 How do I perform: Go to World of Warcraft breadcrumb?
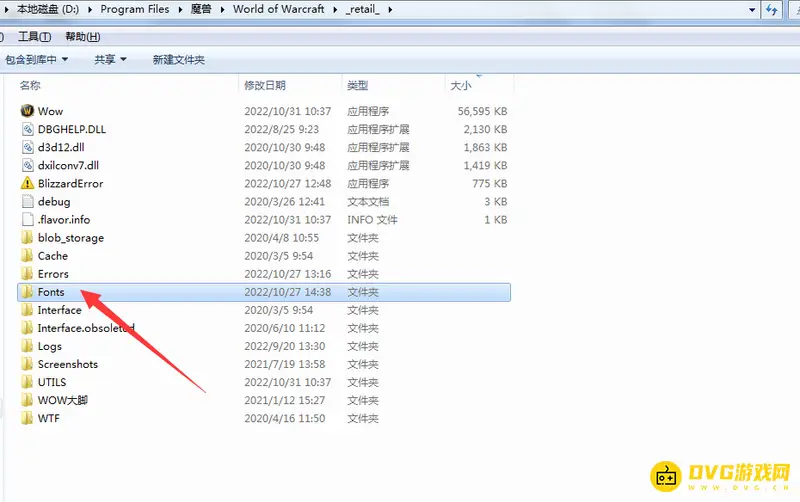click(279, 9)
